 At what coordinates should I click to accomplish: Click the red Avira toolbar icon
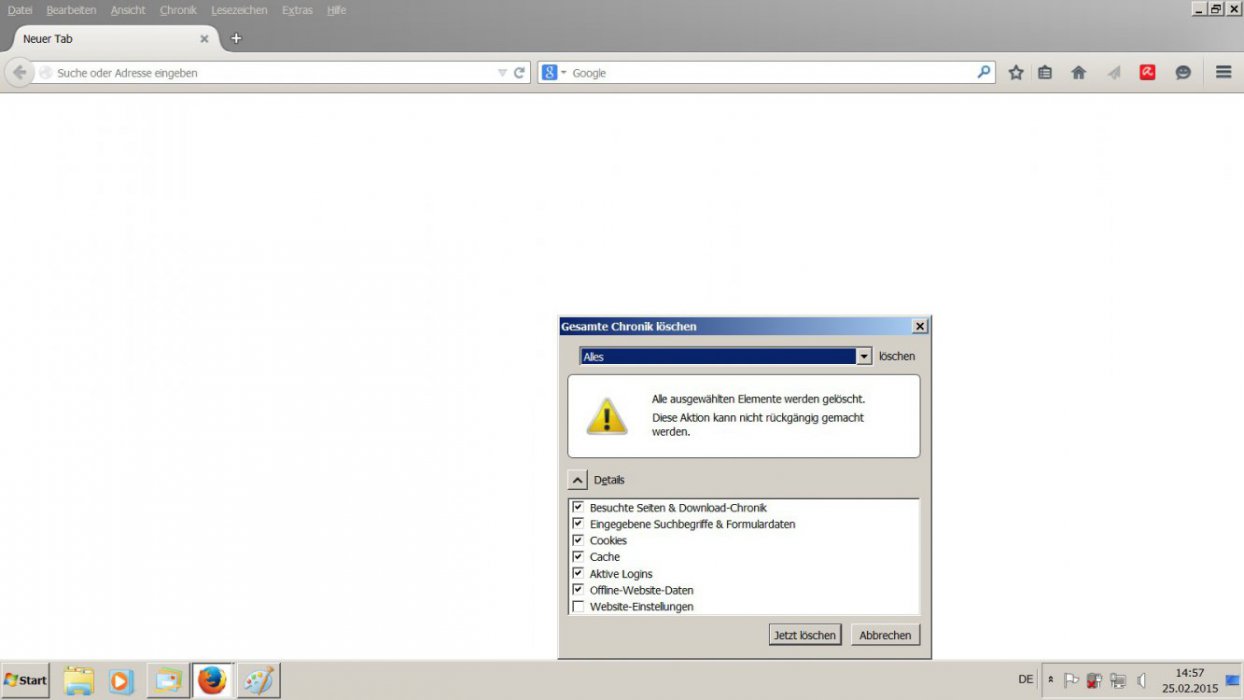(x=1147, y=73)
